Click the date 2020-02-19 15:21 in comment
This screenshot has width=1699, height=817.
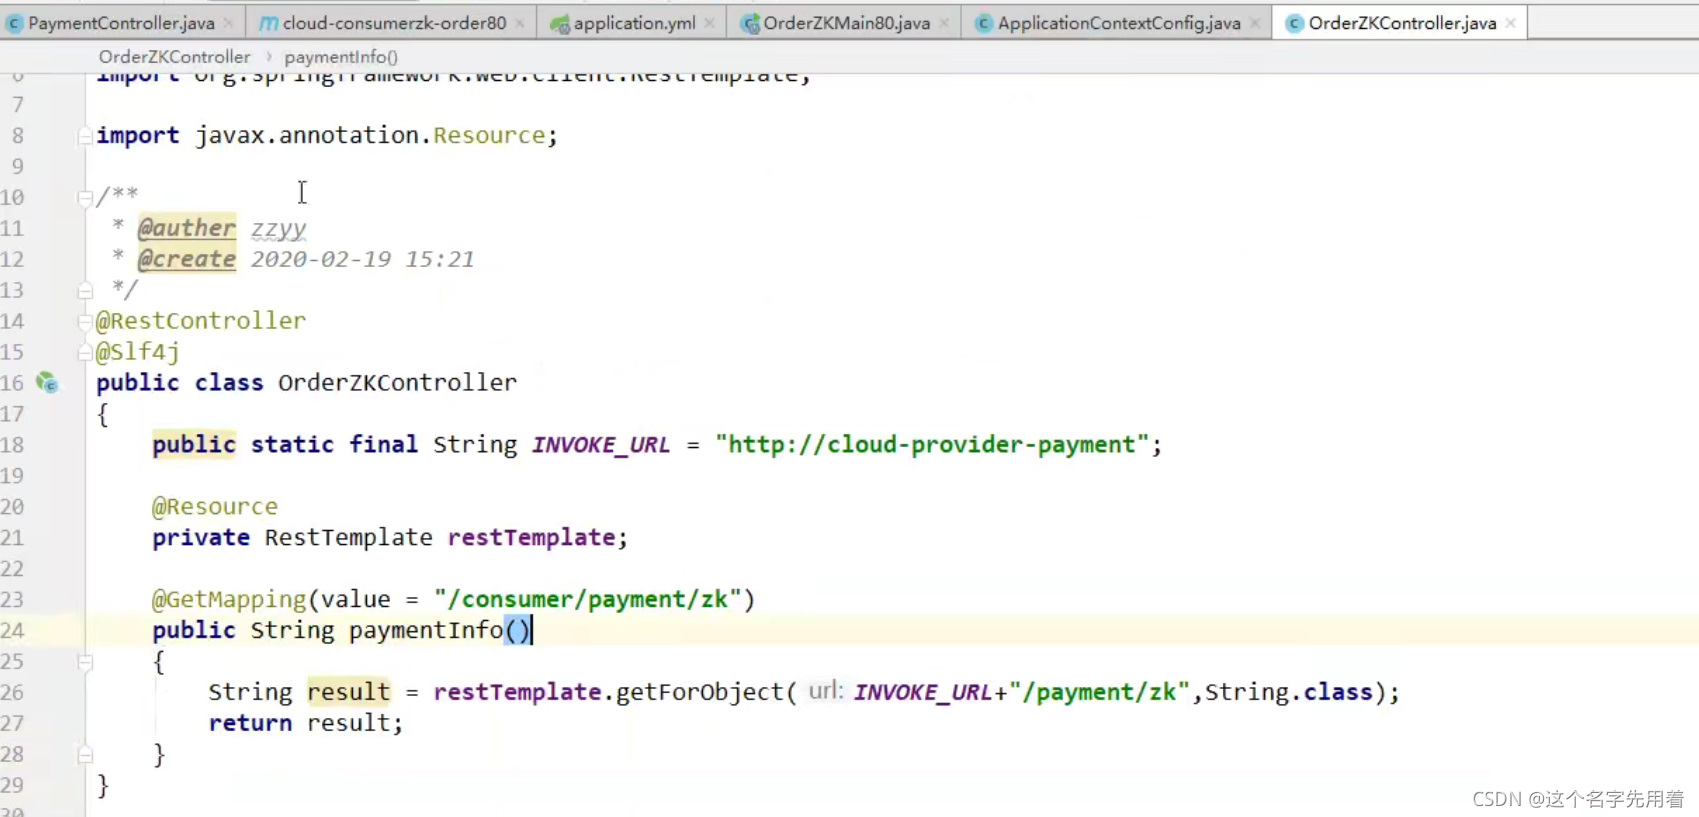click(362, 259)
